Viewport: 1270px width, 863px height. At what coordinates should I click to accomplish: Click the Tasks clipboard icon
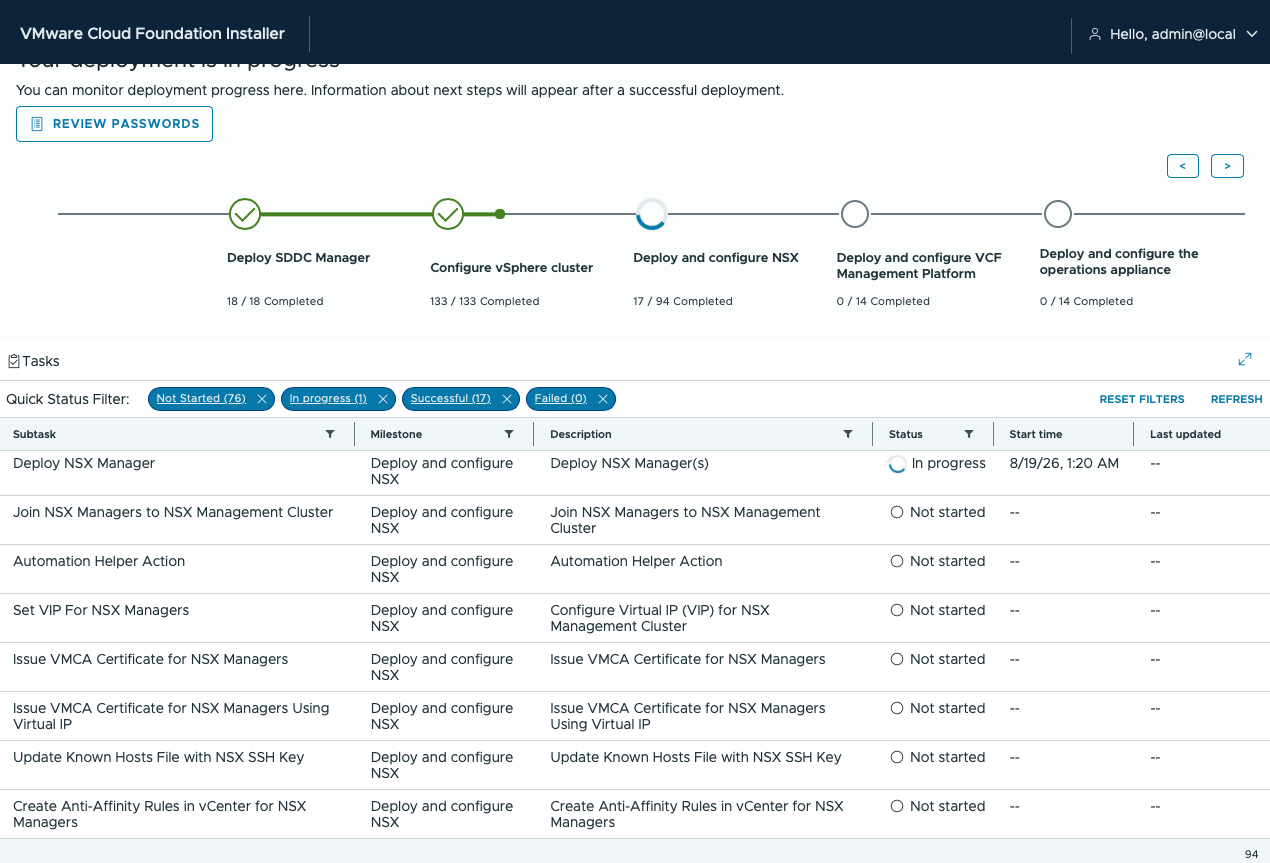(x=14, y=361)
